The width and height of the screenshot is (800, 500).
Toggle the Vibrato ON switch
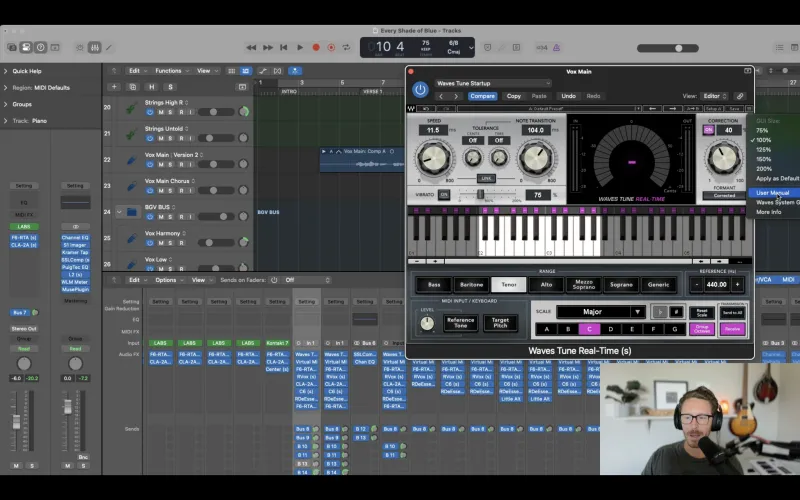coord(445,195)
